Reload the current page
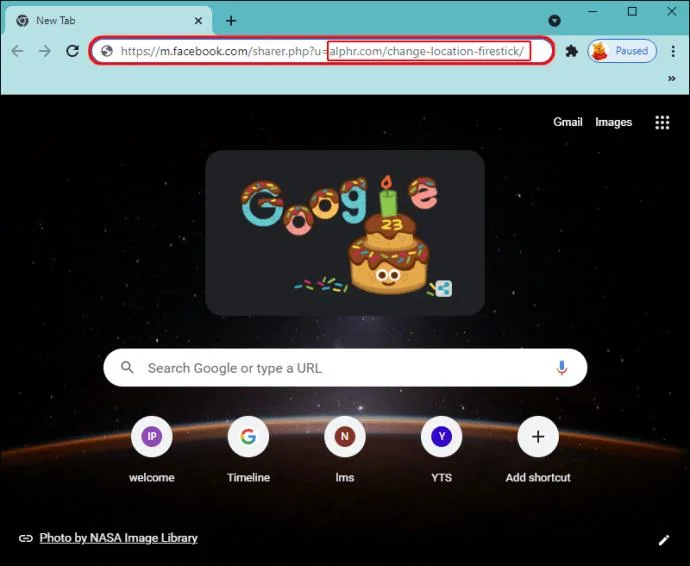Viewport: 690px width, 566px height. pyautogui.click(x=72, y=51)
